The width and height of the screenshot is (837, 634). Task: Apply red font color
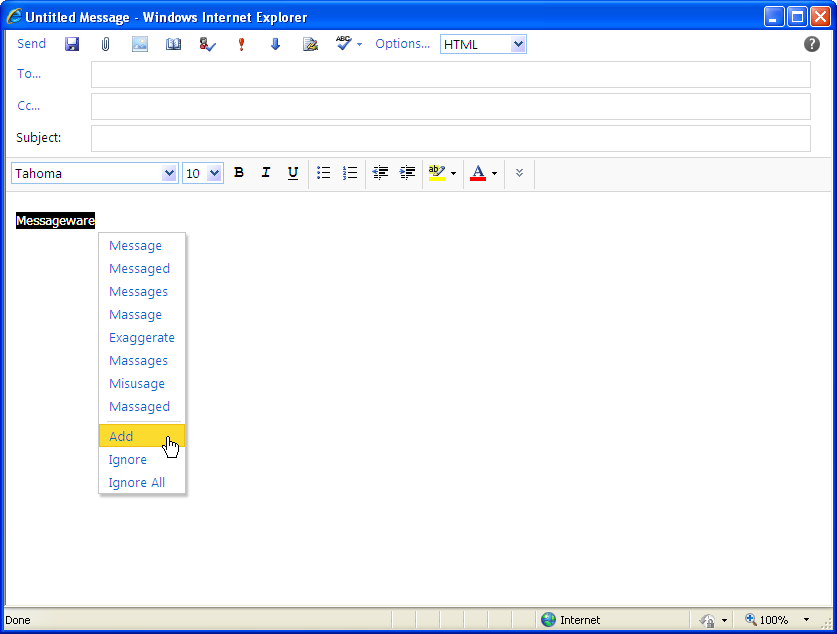point(478,173)
